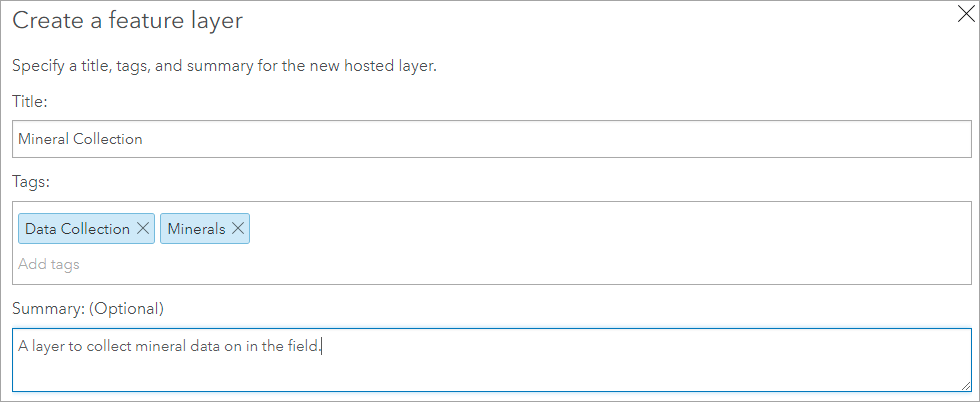Select the Minerals tag label
This screenshot has height=402, width=980.
196,229
